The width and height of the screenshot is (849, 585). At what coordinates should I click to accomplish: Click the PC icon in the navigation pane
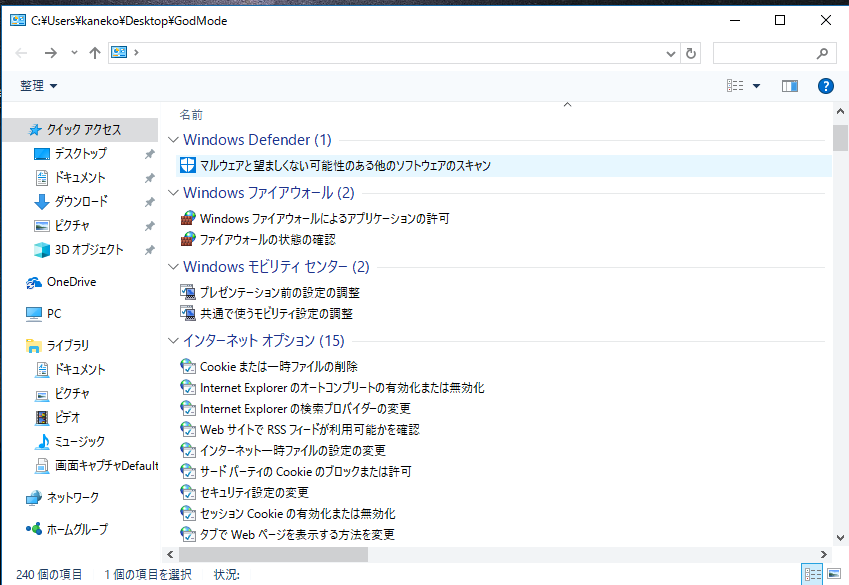34,313
